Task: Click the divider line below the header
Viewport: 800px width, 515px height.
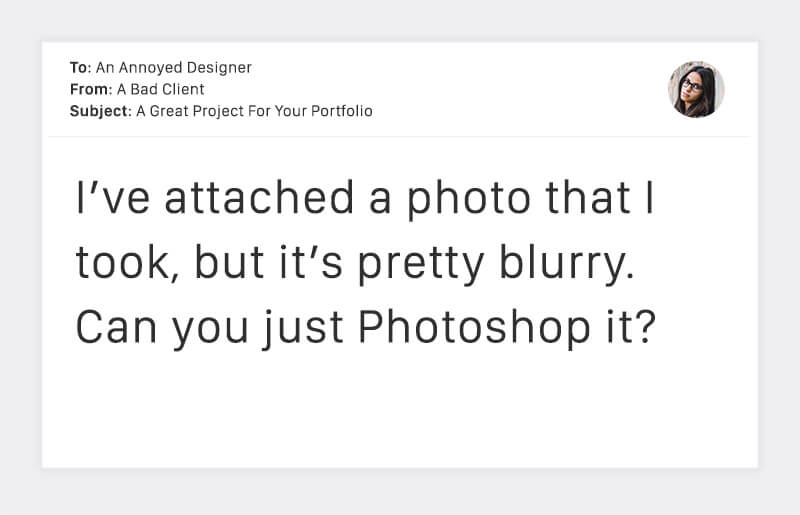Action: tap(400, 137)
